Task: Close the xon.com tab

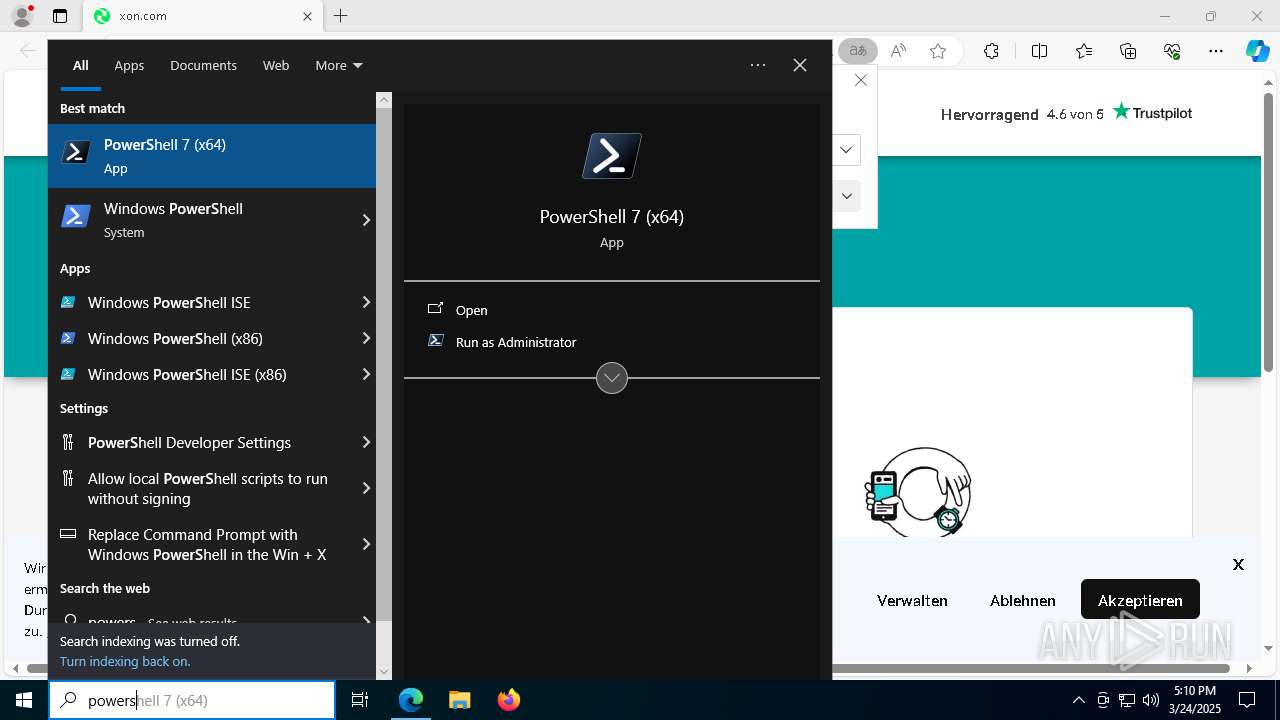Action: click(307, 16)
